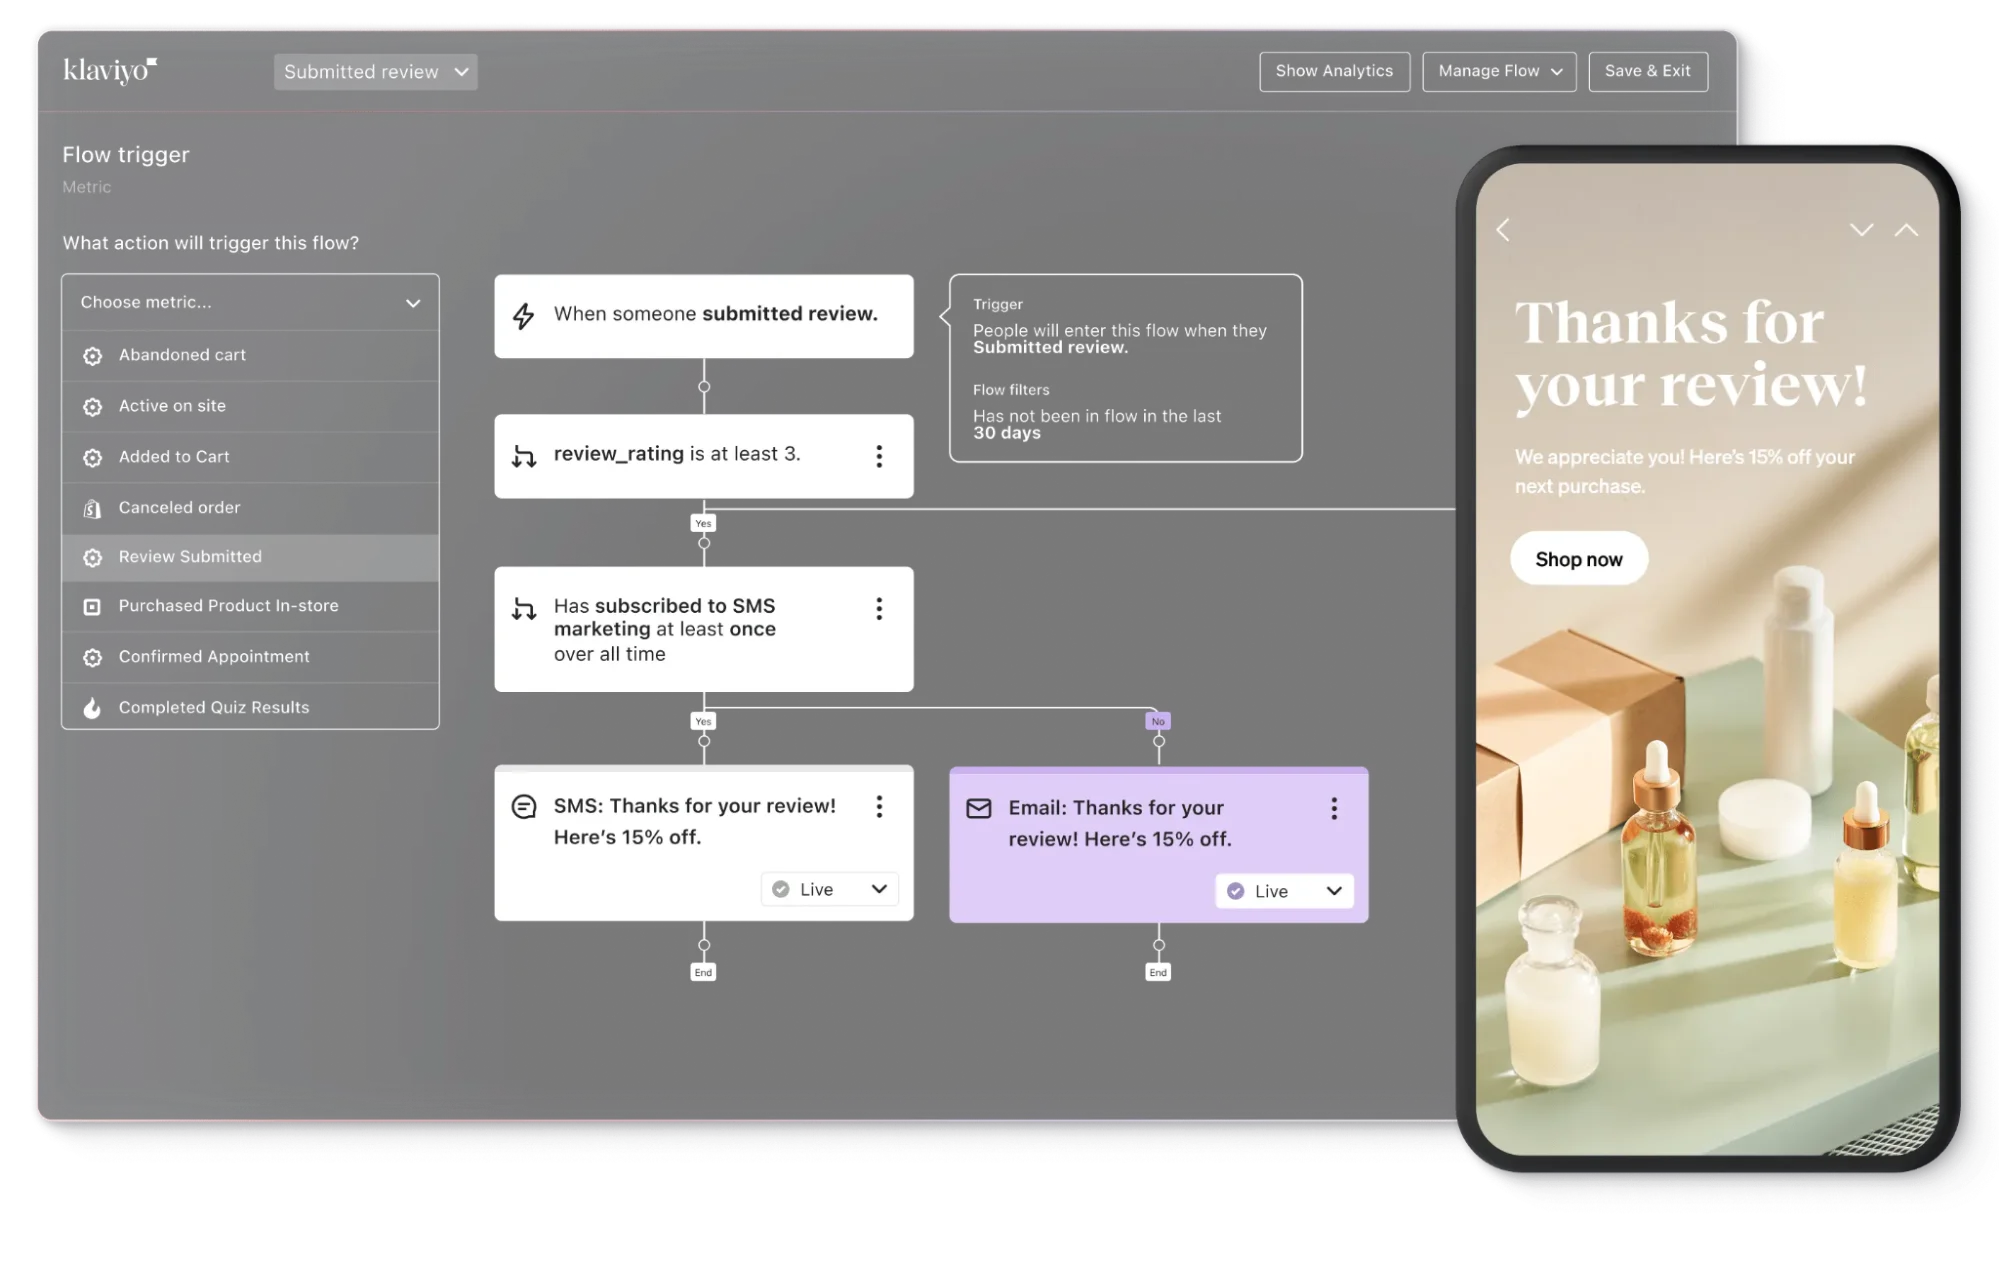Click the flow trigger lightning bolt icon
Viewport: 1999px width, 1286px height.
tap(522, 315)
